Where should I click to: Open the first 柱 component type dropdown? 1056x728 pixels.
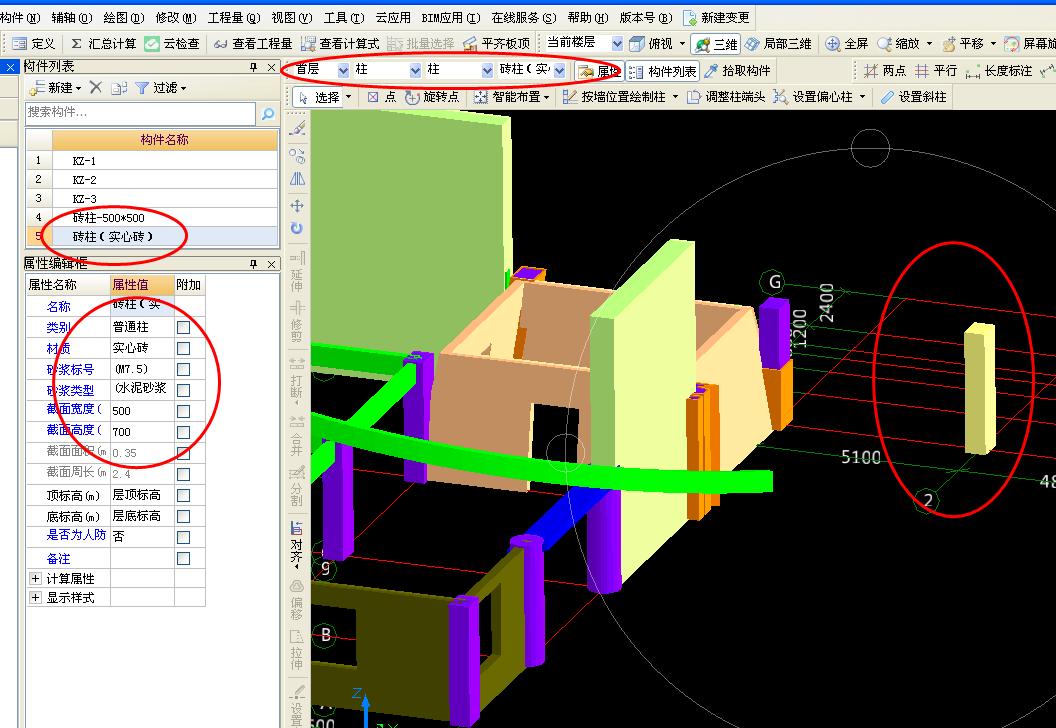(415, 70)
